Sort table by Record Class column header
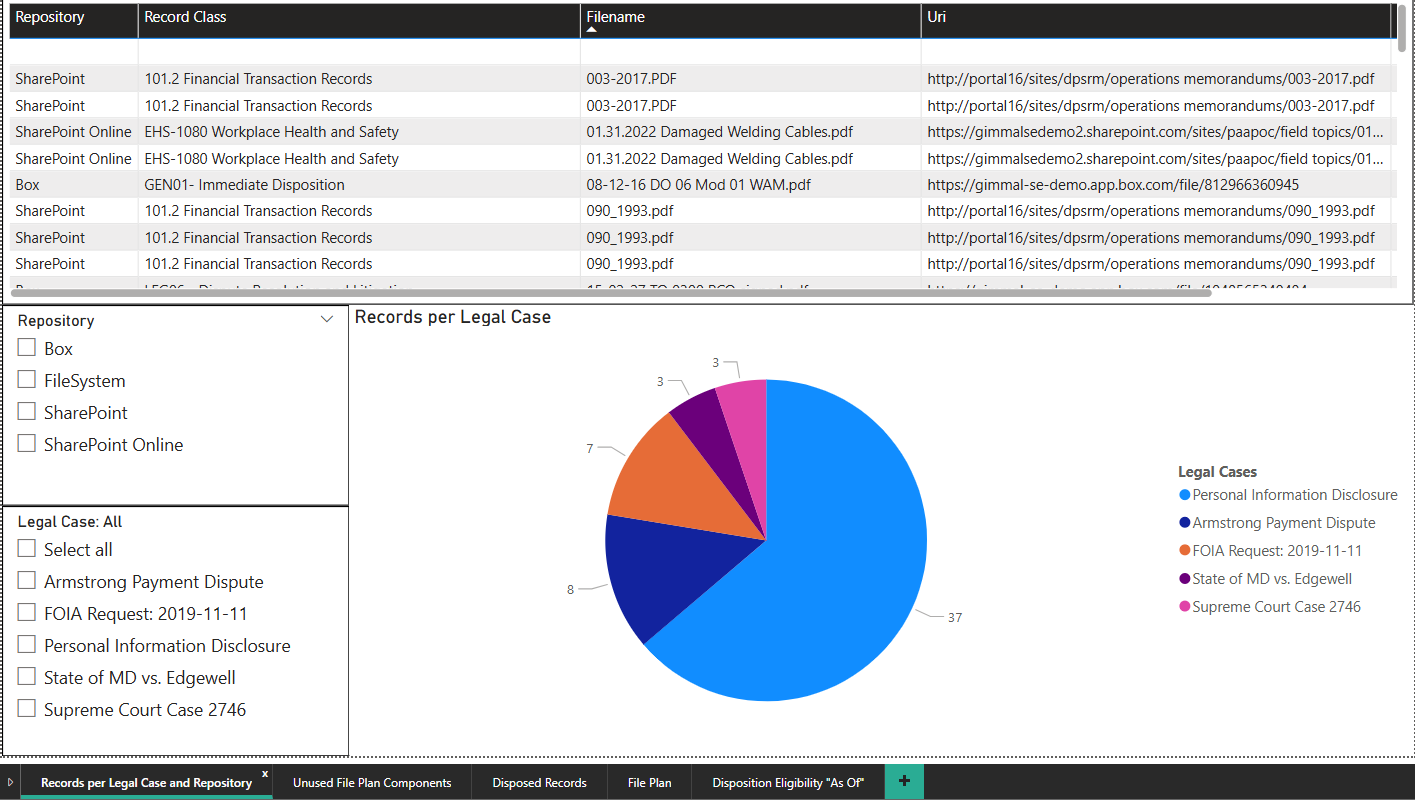Screen dimensions: 1415x800 pyautogui.click(x=185, y=17)
